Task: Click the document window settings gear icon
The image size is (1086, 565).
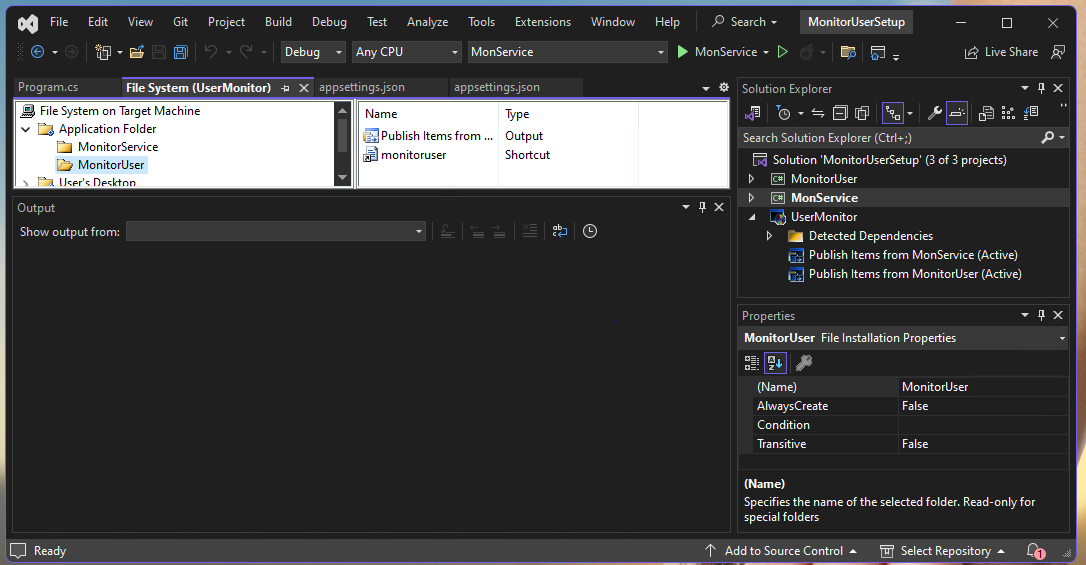Action: [724, 87]
